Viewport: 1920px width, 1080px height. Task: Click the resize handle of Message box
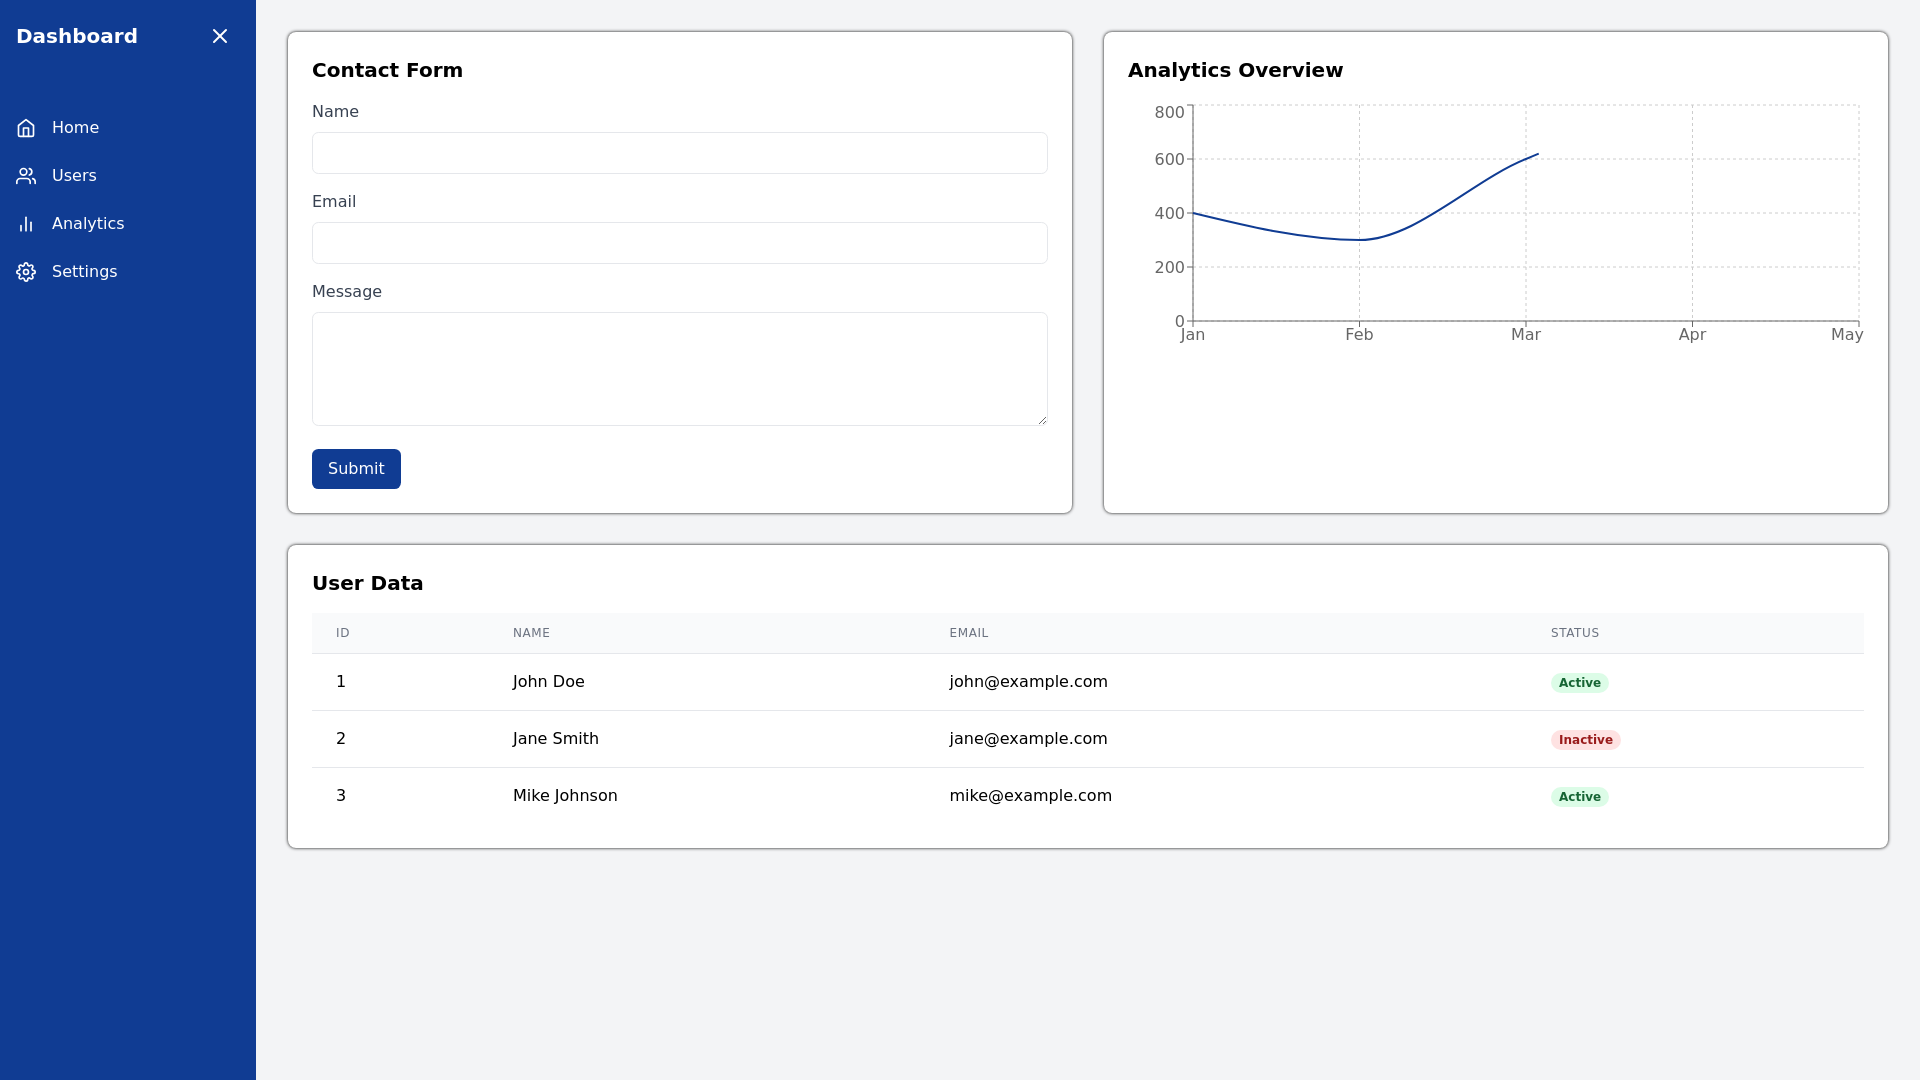coord(1042,420)
